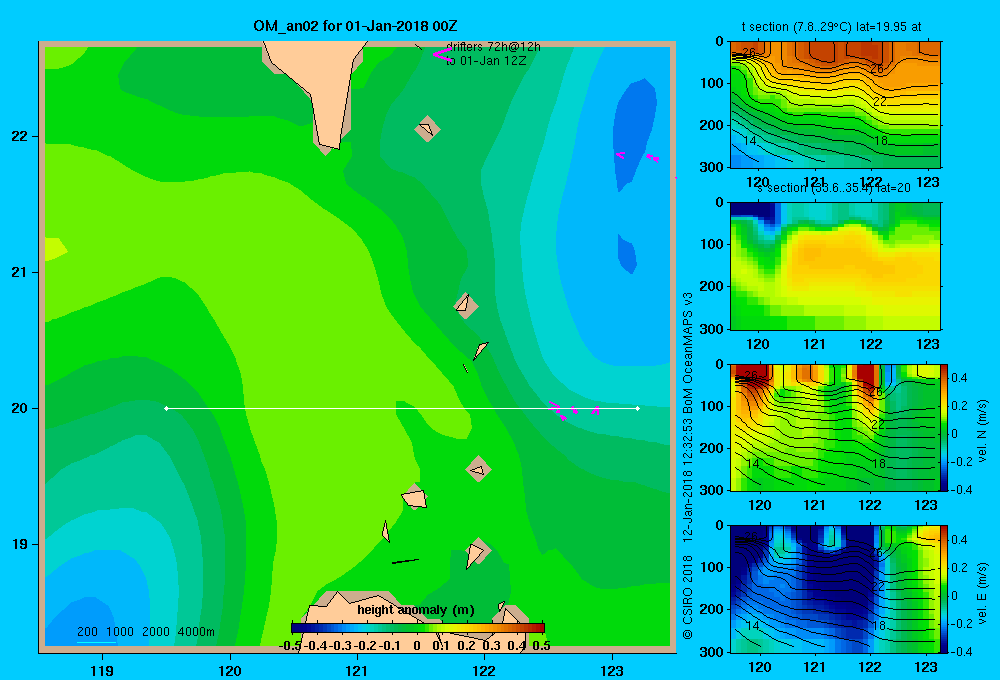Open the eastward velocity section panel

835,589
